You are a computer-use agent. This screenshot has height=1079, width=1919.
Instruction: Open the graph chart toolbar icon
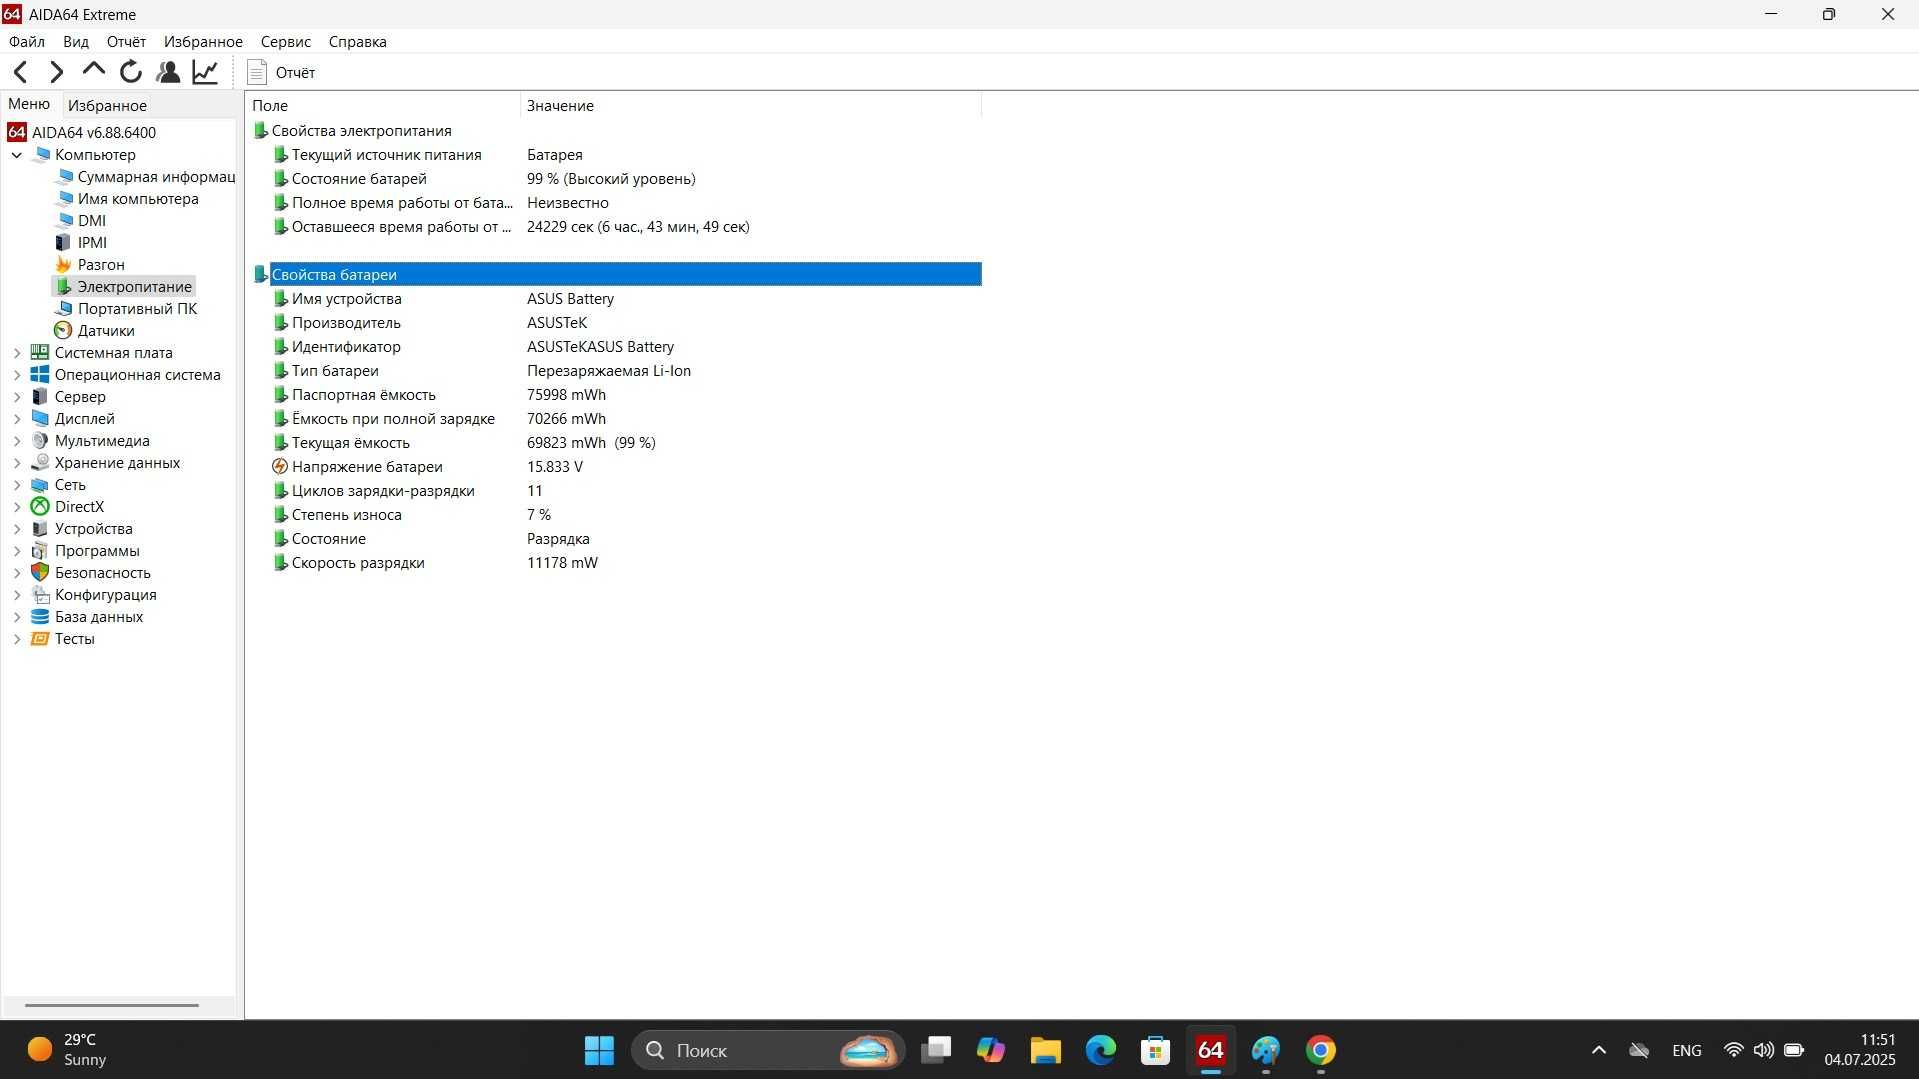click(205, 72)
